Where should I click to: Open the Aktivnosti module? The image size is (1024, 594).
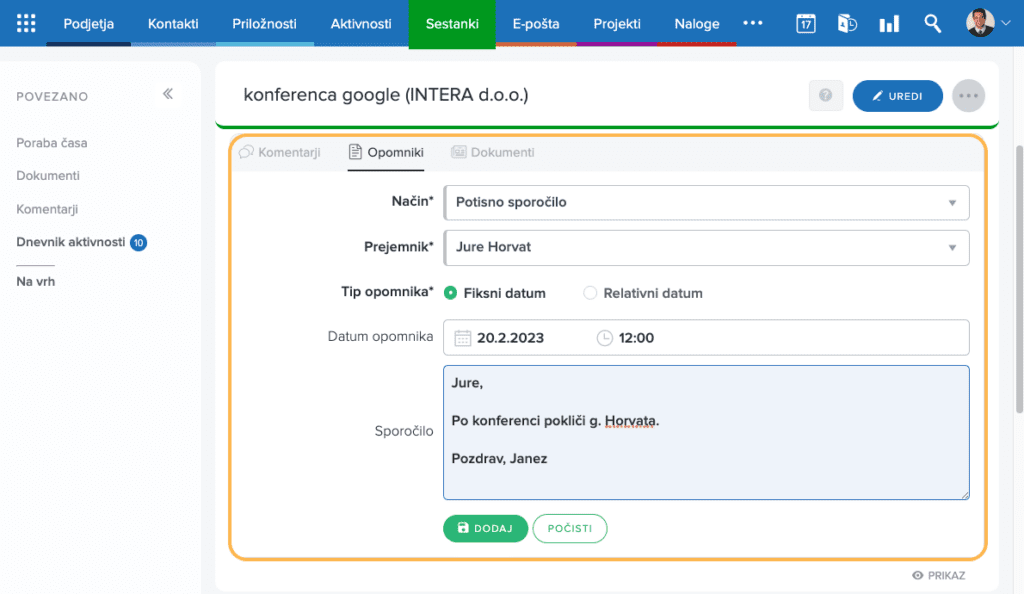[361, 23]
